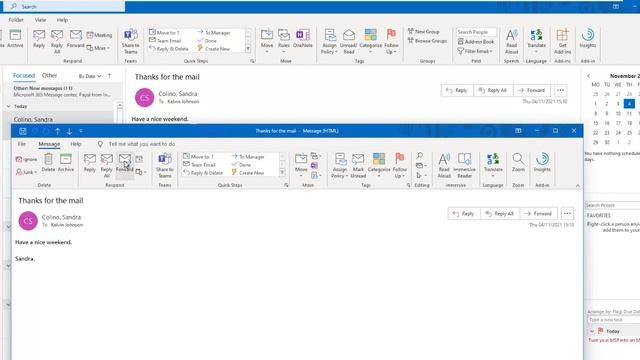The height and width of the screenshot is (360, 640).
Task: Click Unread/Read in the main Outlook ribbon
Action: [x=349, y=41]
